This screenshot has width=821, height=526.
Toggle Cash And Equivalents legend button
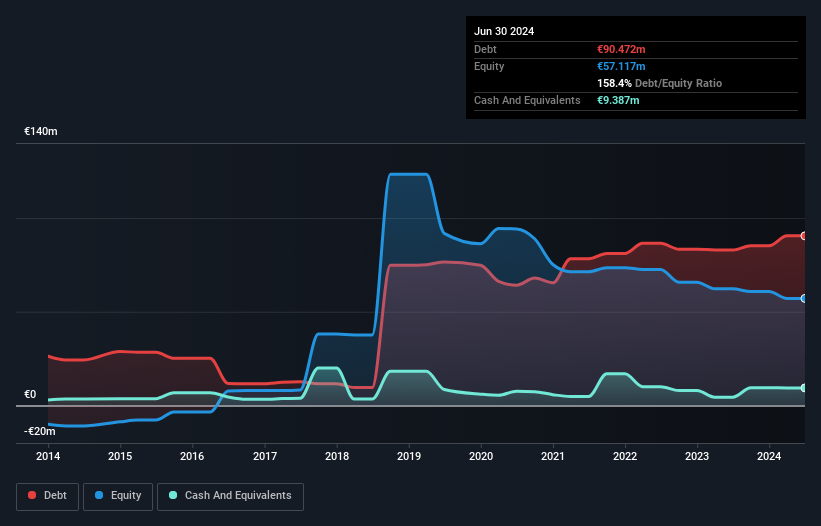click(230, 496)
